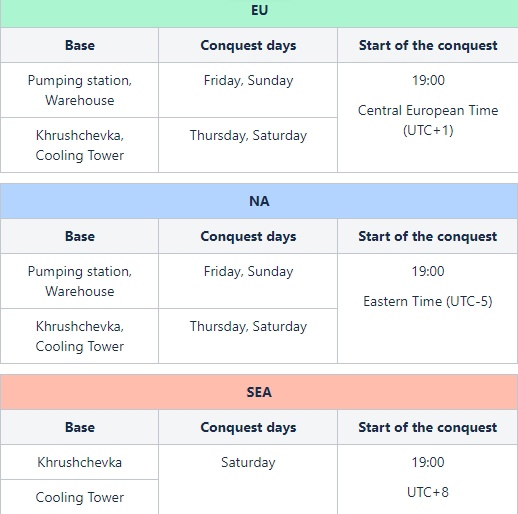Click the UTC+8 start time text
The height and width of the screenshot is (514, 518).
[x=428, y=492]
